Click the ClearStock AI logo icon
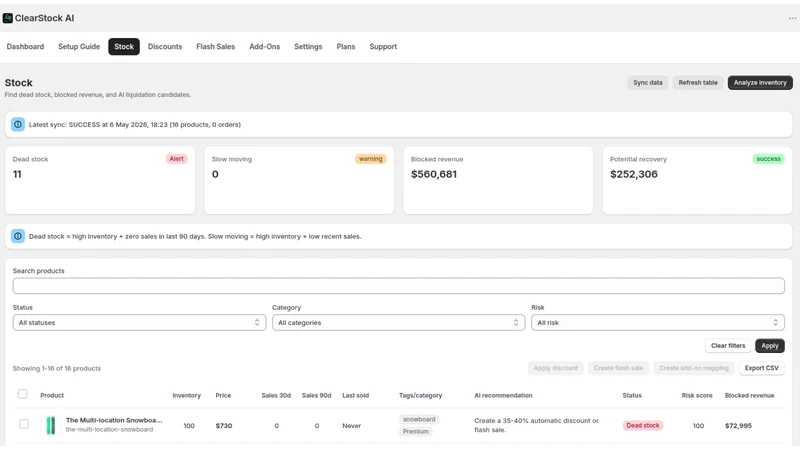800x450 pixels. coord(8,18)
